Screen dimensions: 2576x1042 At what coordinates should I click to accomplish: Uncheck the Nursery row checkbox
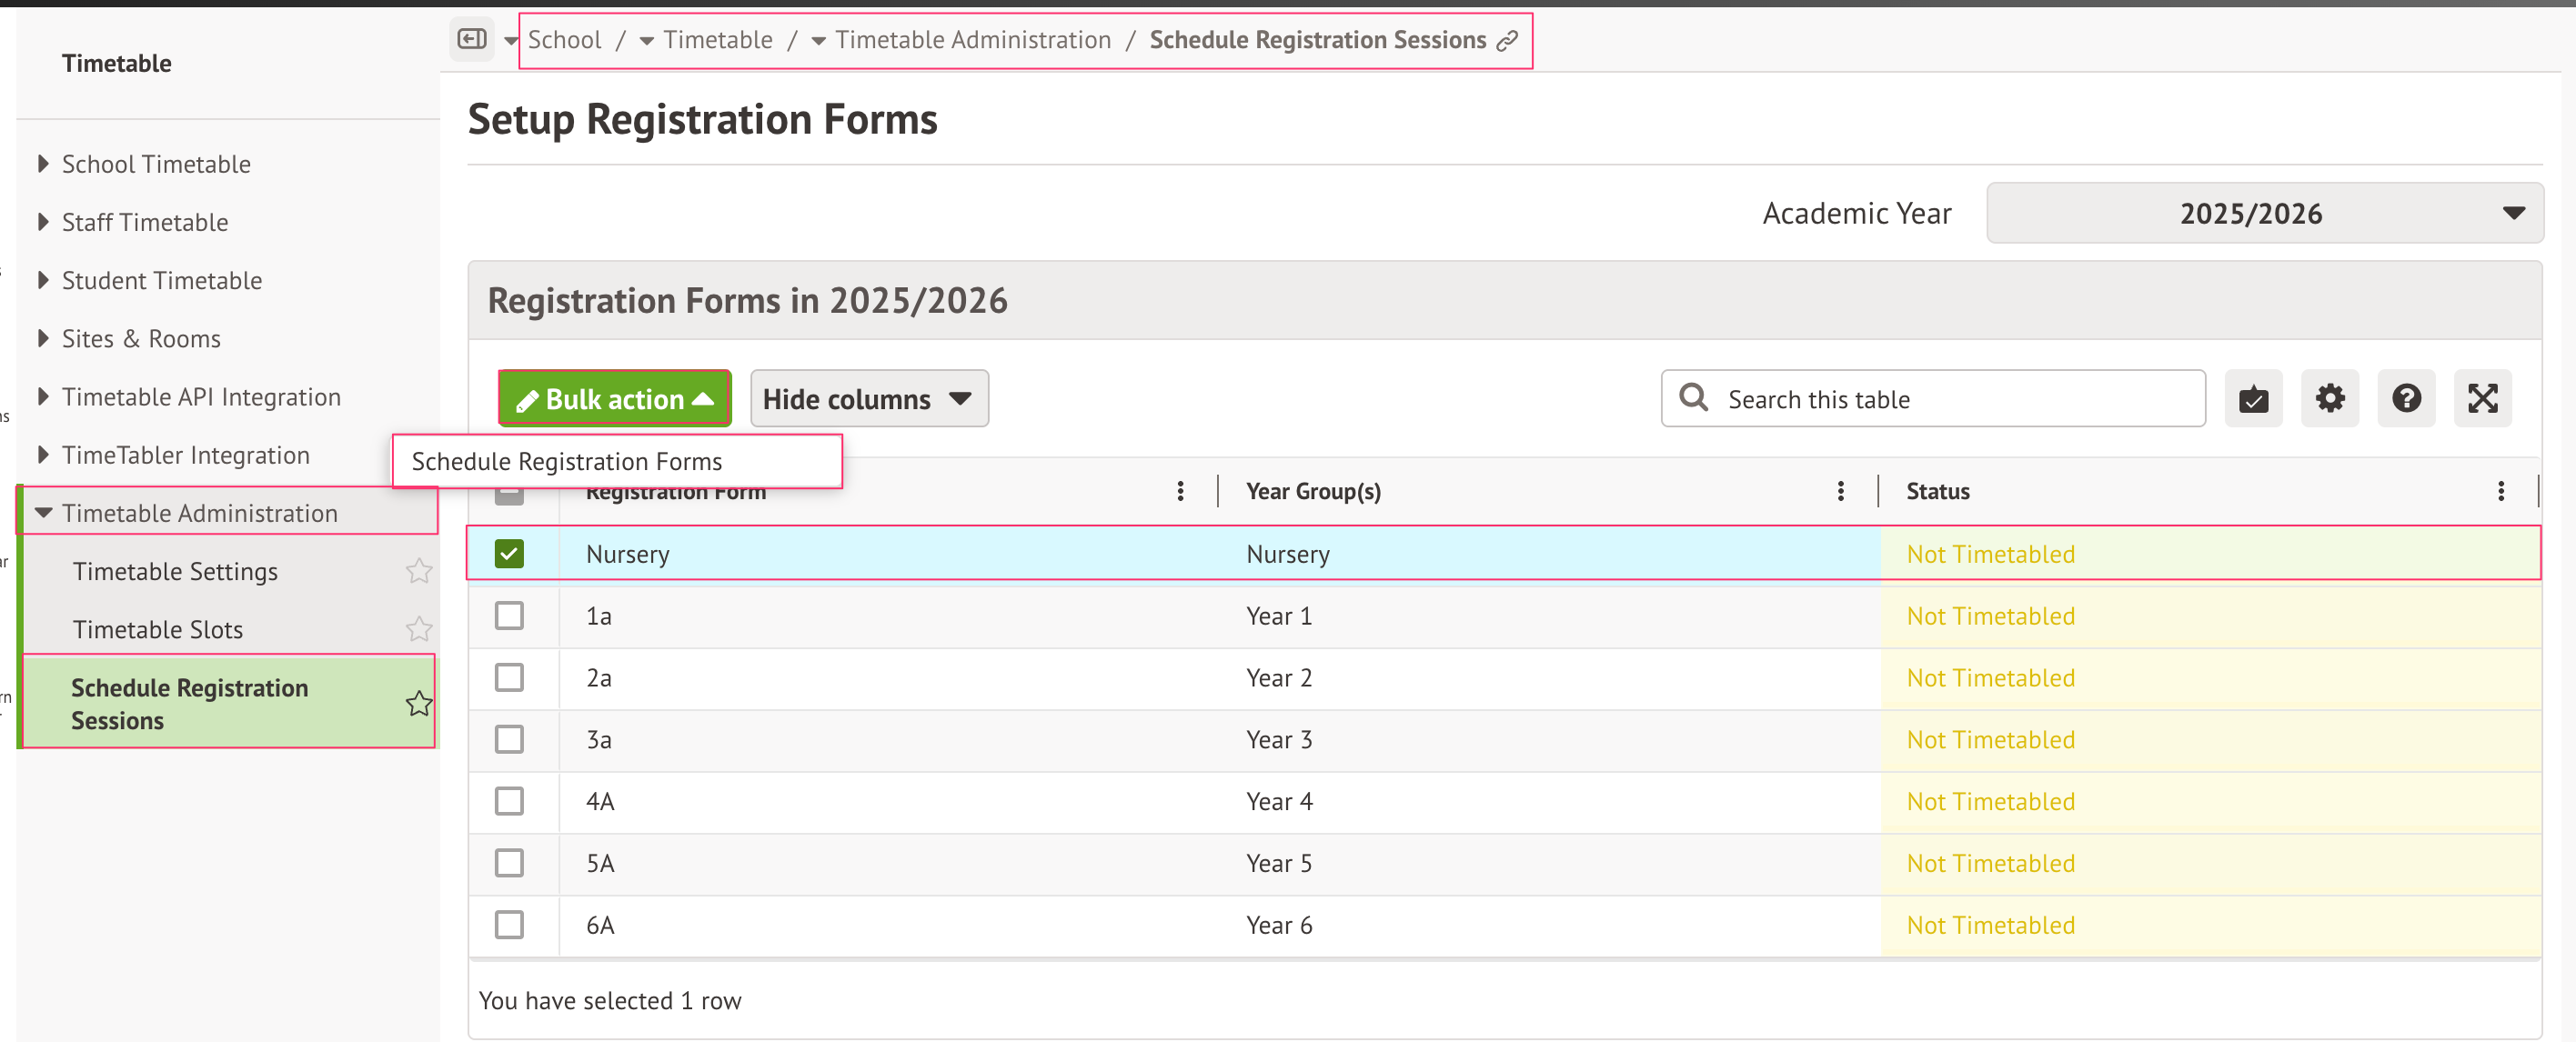510,553
